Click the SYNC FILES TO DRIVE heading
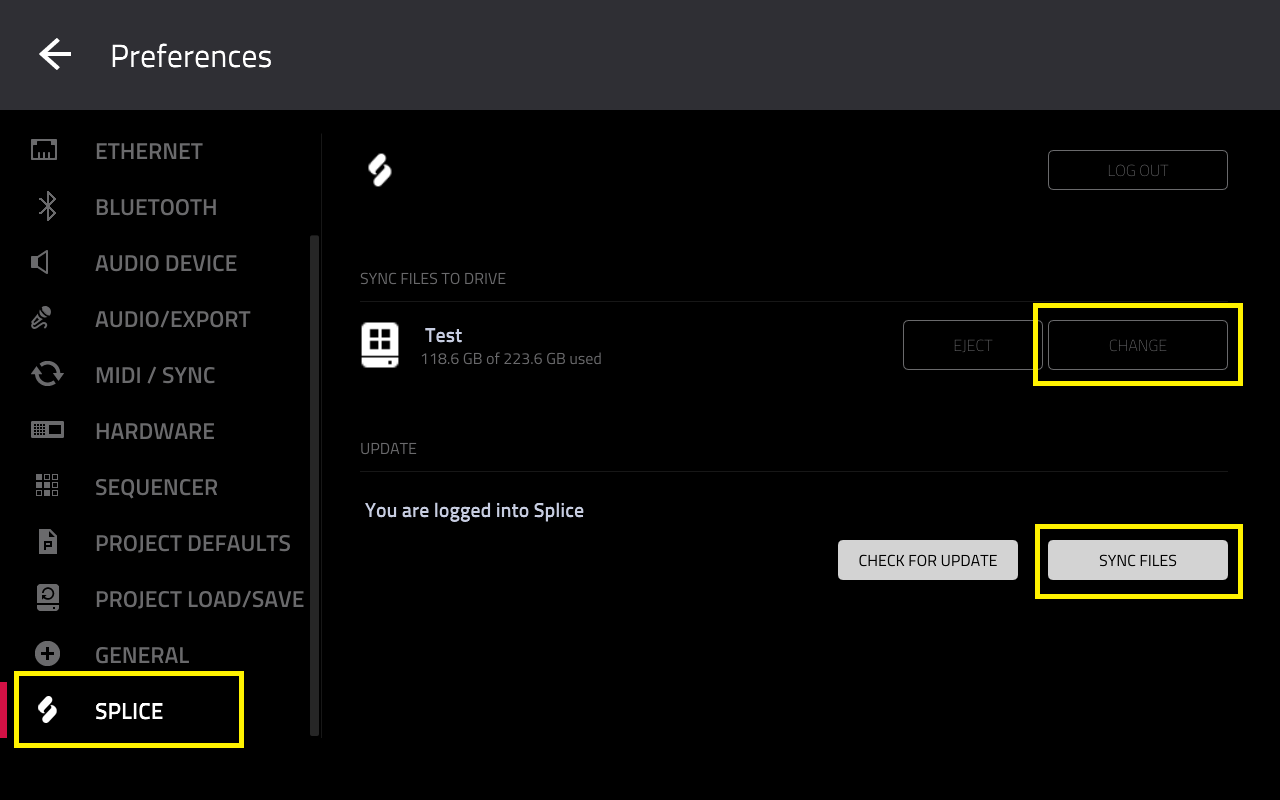This screenshot has width=1280, height=800. pos(433,278)
